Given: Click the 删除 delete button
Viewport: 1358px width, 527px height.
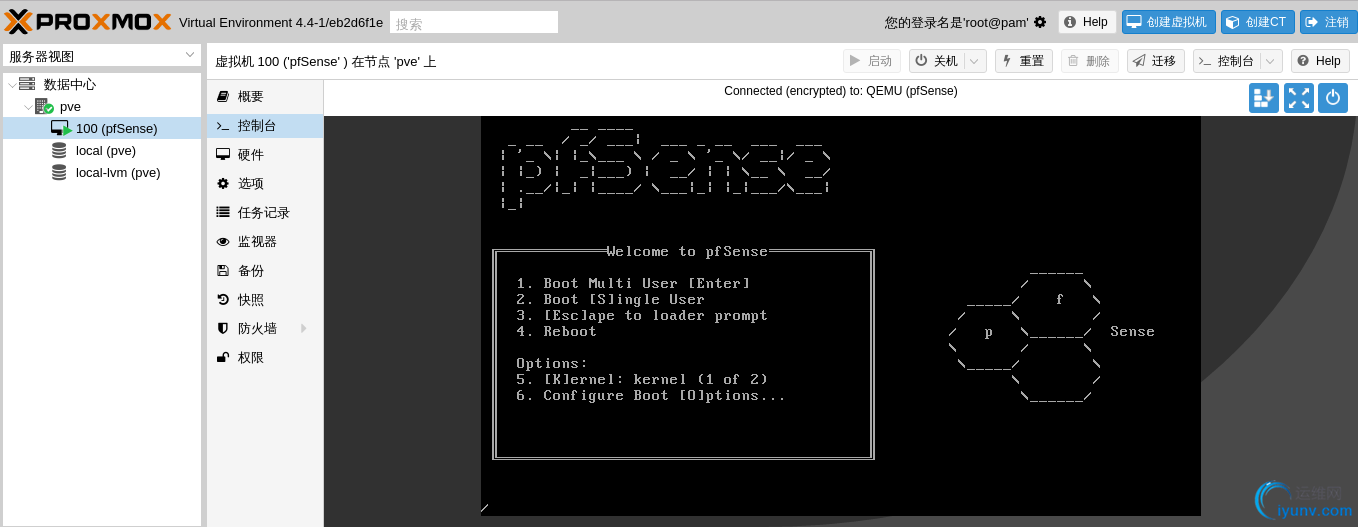Looking at the screenshot, I should click(1089, 61).
